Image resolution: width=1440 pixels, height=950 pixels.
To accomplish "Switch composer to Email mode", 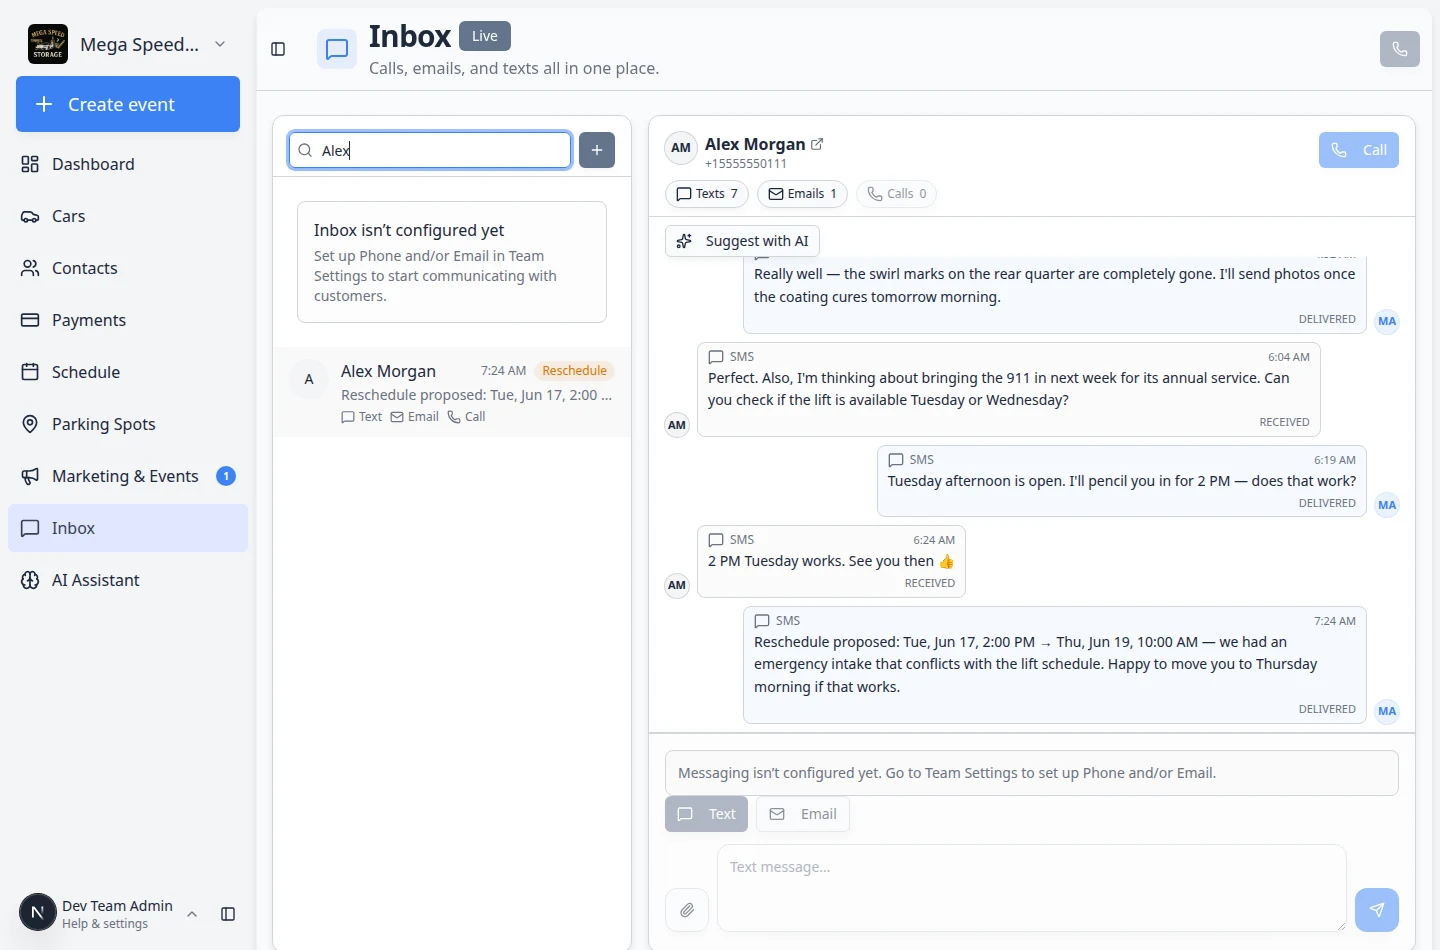I will [803, 814].
